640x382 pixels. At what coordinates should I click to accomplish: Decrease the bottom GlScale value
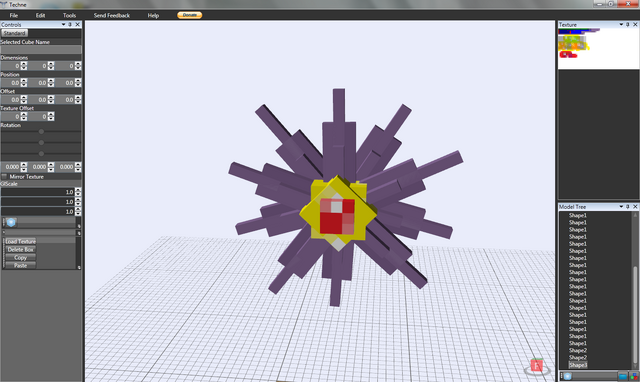[78, 213]
